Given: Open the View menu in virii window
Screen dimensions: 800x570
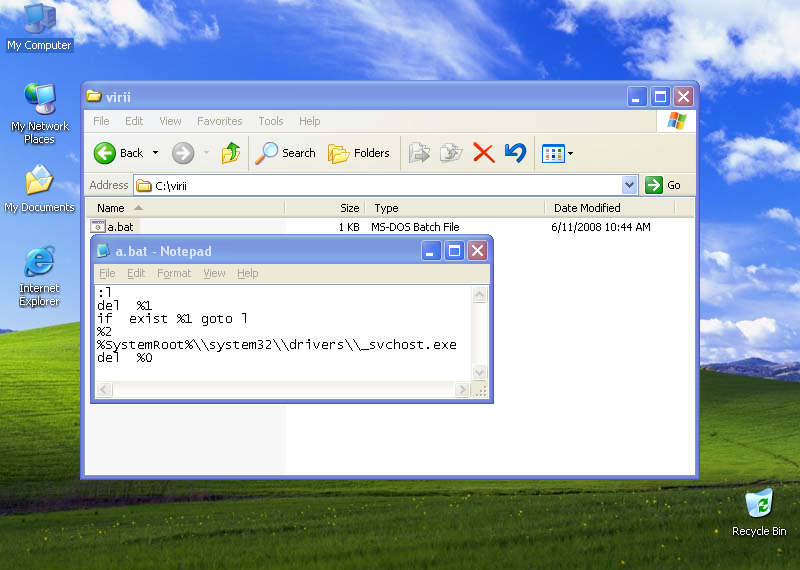Looking at the screenshot, I should tap(170, 121).
